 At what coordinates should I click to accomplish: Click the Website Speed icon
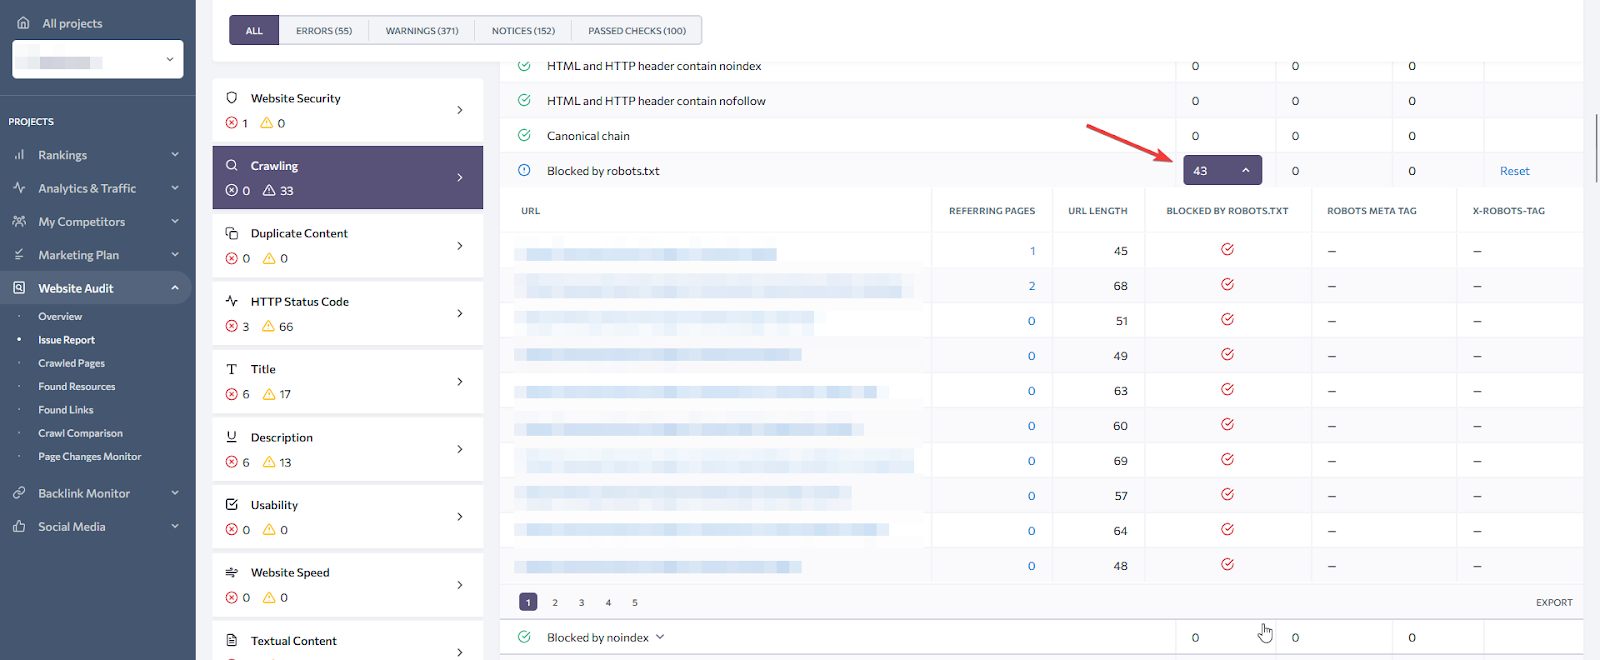[x=232, y=572]
